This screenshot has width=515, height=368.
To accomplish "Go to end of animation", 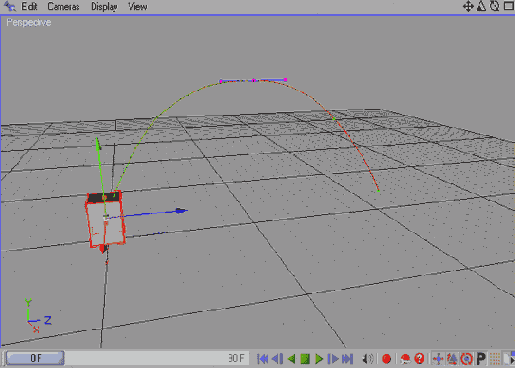I will pos(347,359).
